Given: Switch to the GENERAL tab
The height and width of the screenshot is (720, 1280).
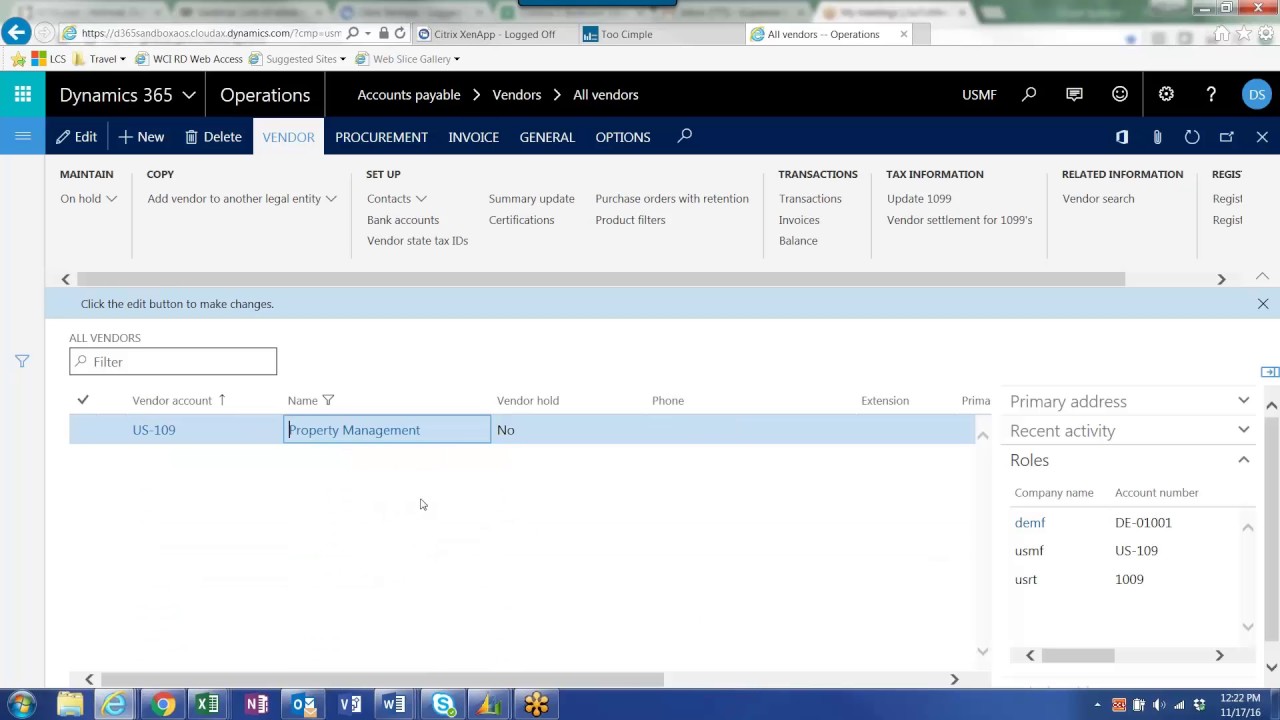Looking at the screenshot, I should 547,137.
